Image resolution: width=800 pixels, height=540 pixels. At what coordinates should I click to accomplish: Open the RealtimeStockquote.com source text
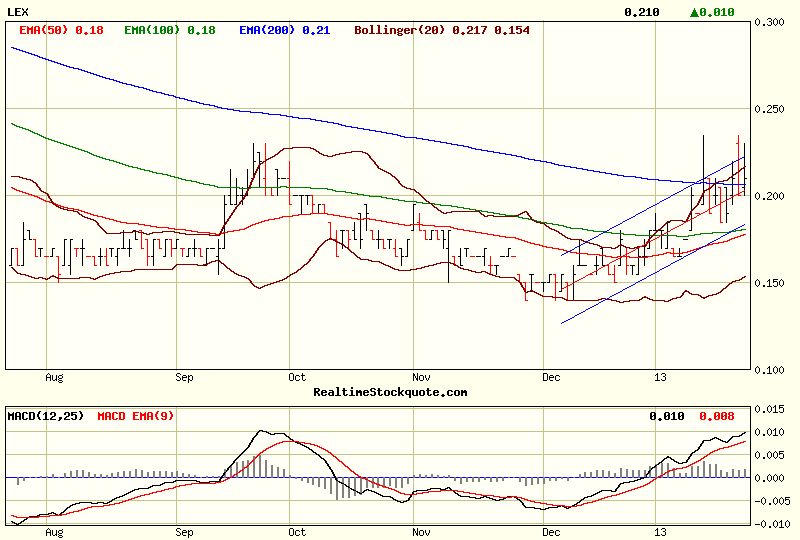[x=390, y=392]
